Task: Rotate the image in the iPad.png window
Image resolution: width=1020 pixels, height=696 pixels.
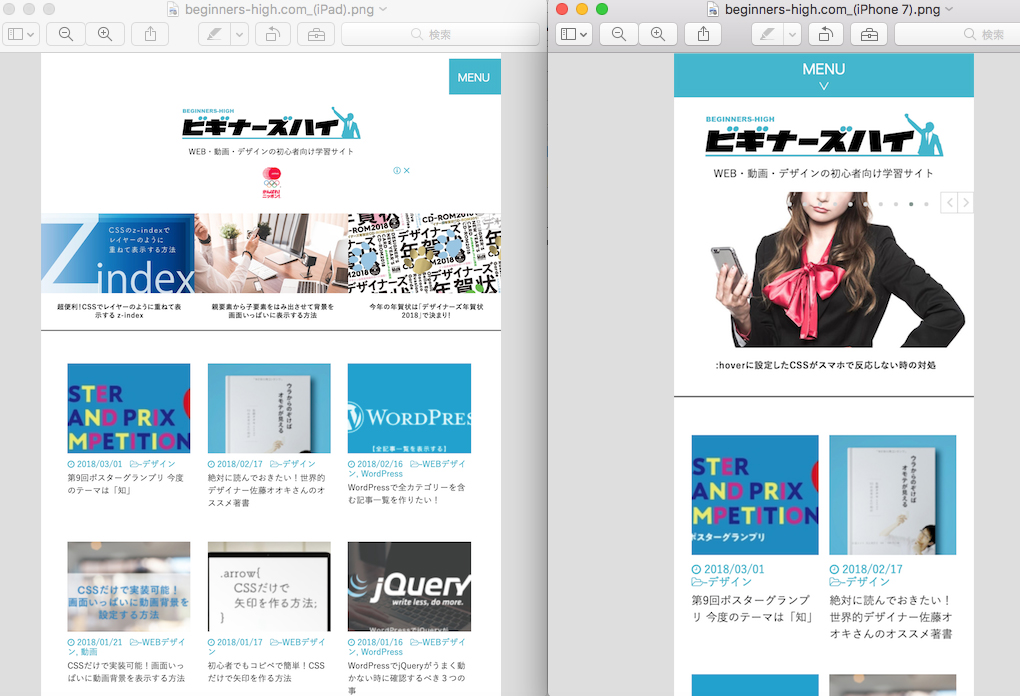Action: coord(273,34)
